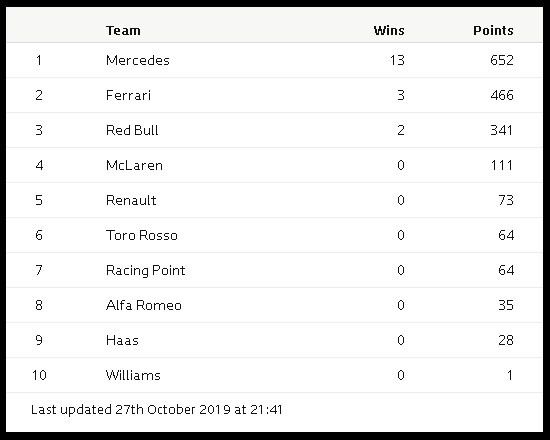Click Ferrari's 466 points value
Image resolution: width=550 pixels, height=440 pixels.
pyautogui.click(x=502, y=95)
